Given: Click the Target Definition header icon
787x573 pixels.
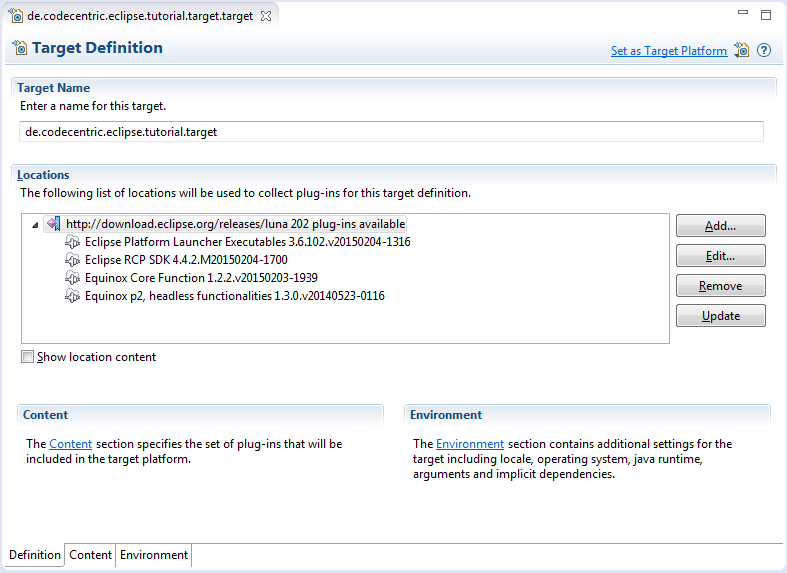Looking at the screenshot, I should click(x=20, y=48).
